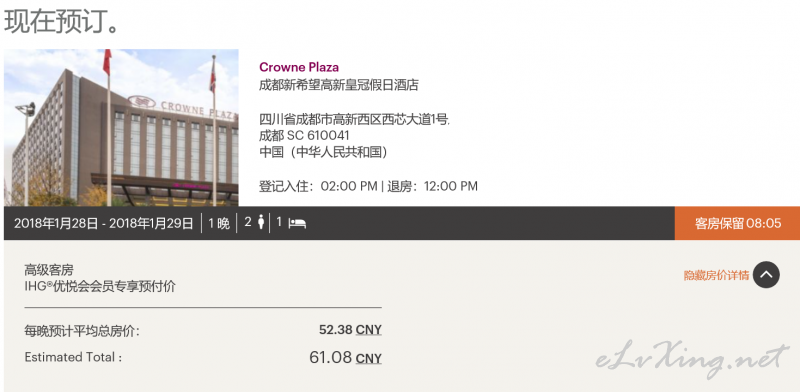The width and height of the screenshot is (800, 392).
Task: Open the Crowne Plaza hotel photo thumbnail
Action: click(121, 128)
